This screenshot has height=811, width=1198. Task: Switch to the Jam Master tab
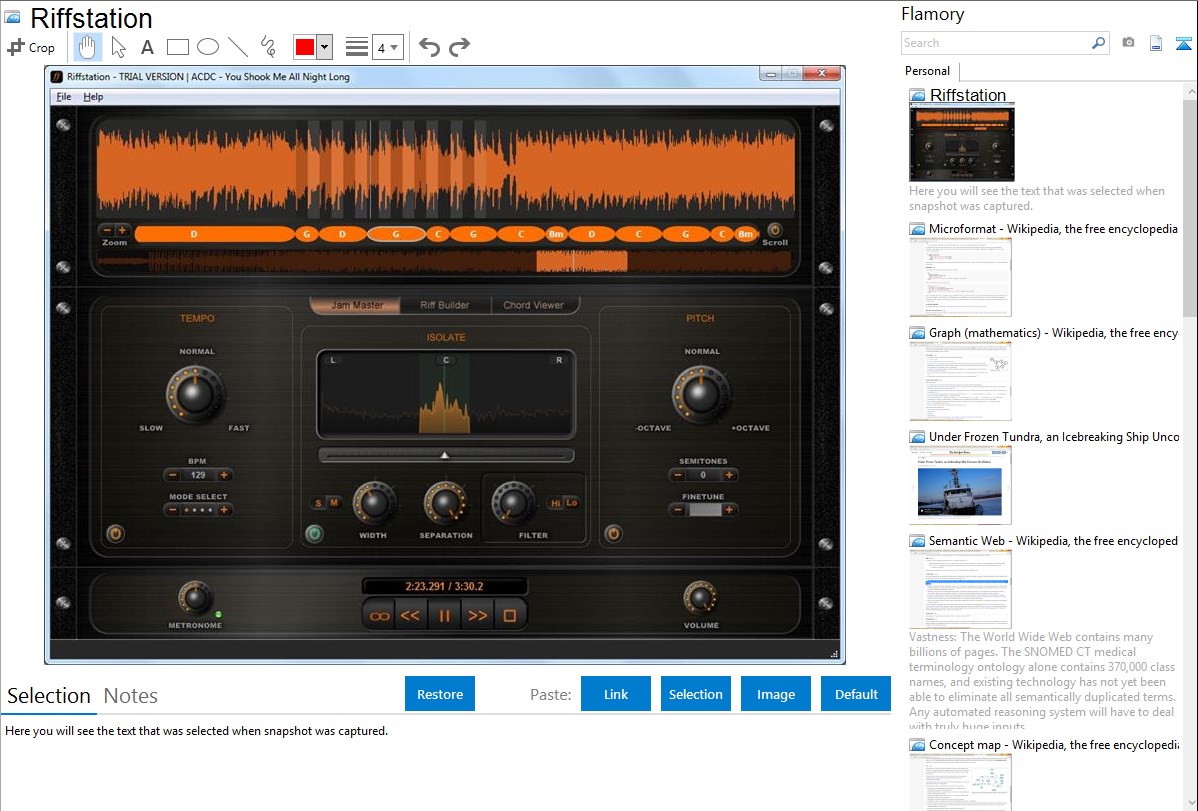[356, 305]
